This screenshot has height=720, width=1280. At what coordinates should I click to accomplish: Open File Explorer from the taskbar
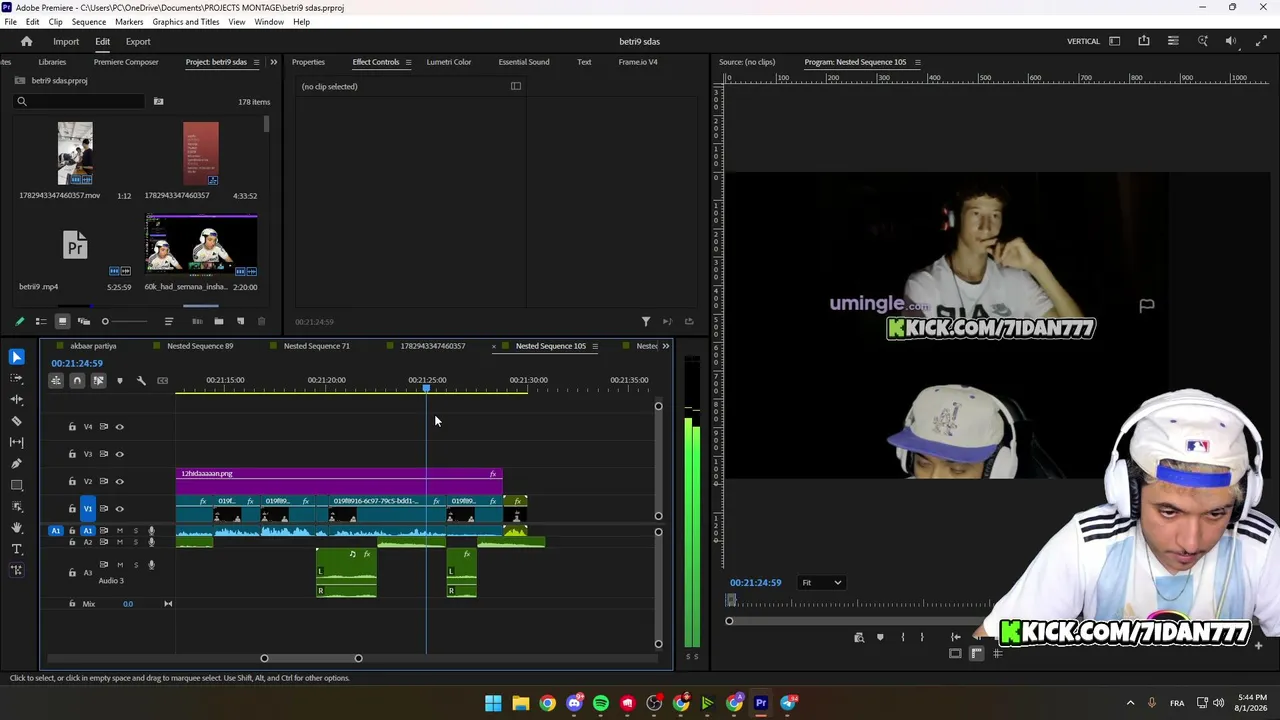pos(520,703)
